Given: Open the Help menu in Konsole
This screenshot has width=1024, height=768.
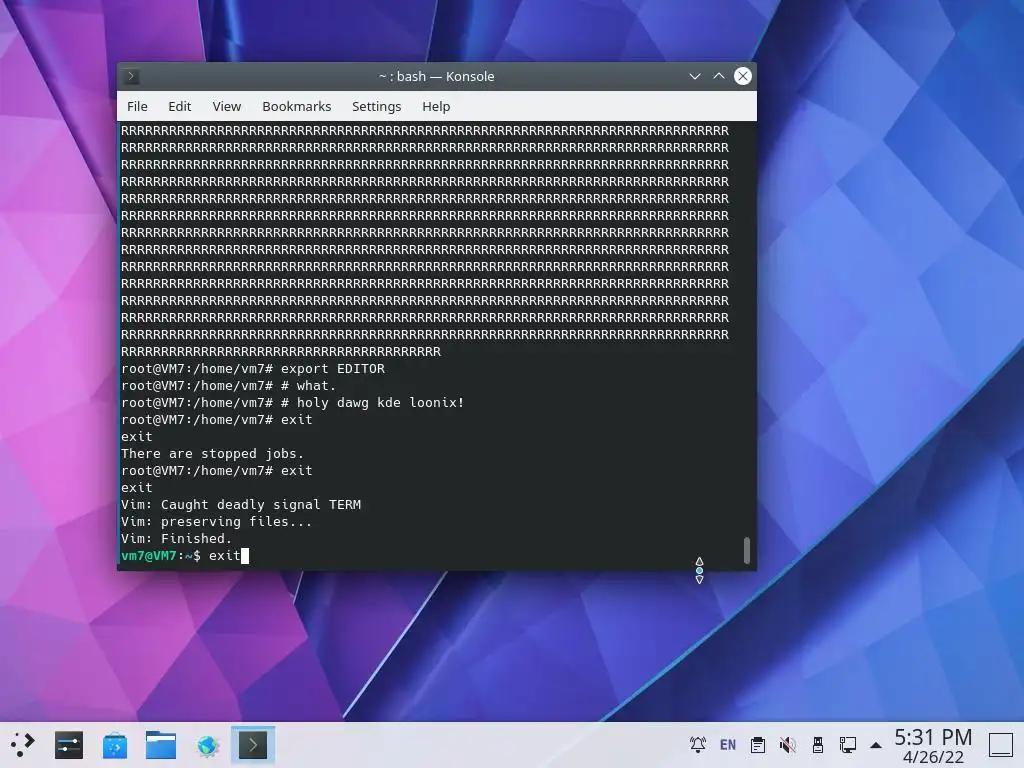Looking at the screenshot, I should [436, 106].
